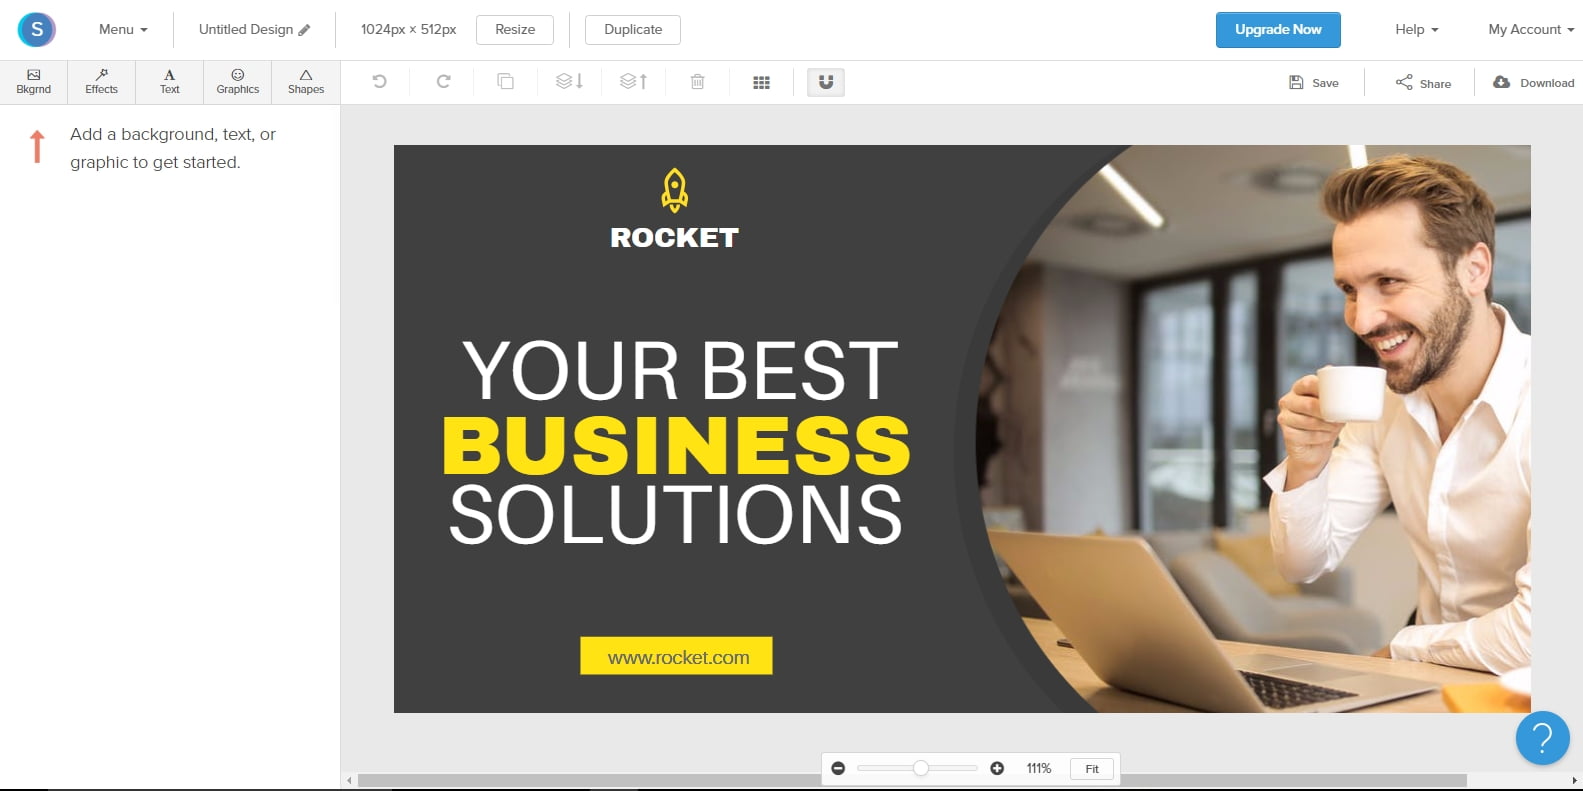Viewport: 1583px width, 791px height.
Task: Expand the Menu dropdown
Action: [x=123, y=29]
